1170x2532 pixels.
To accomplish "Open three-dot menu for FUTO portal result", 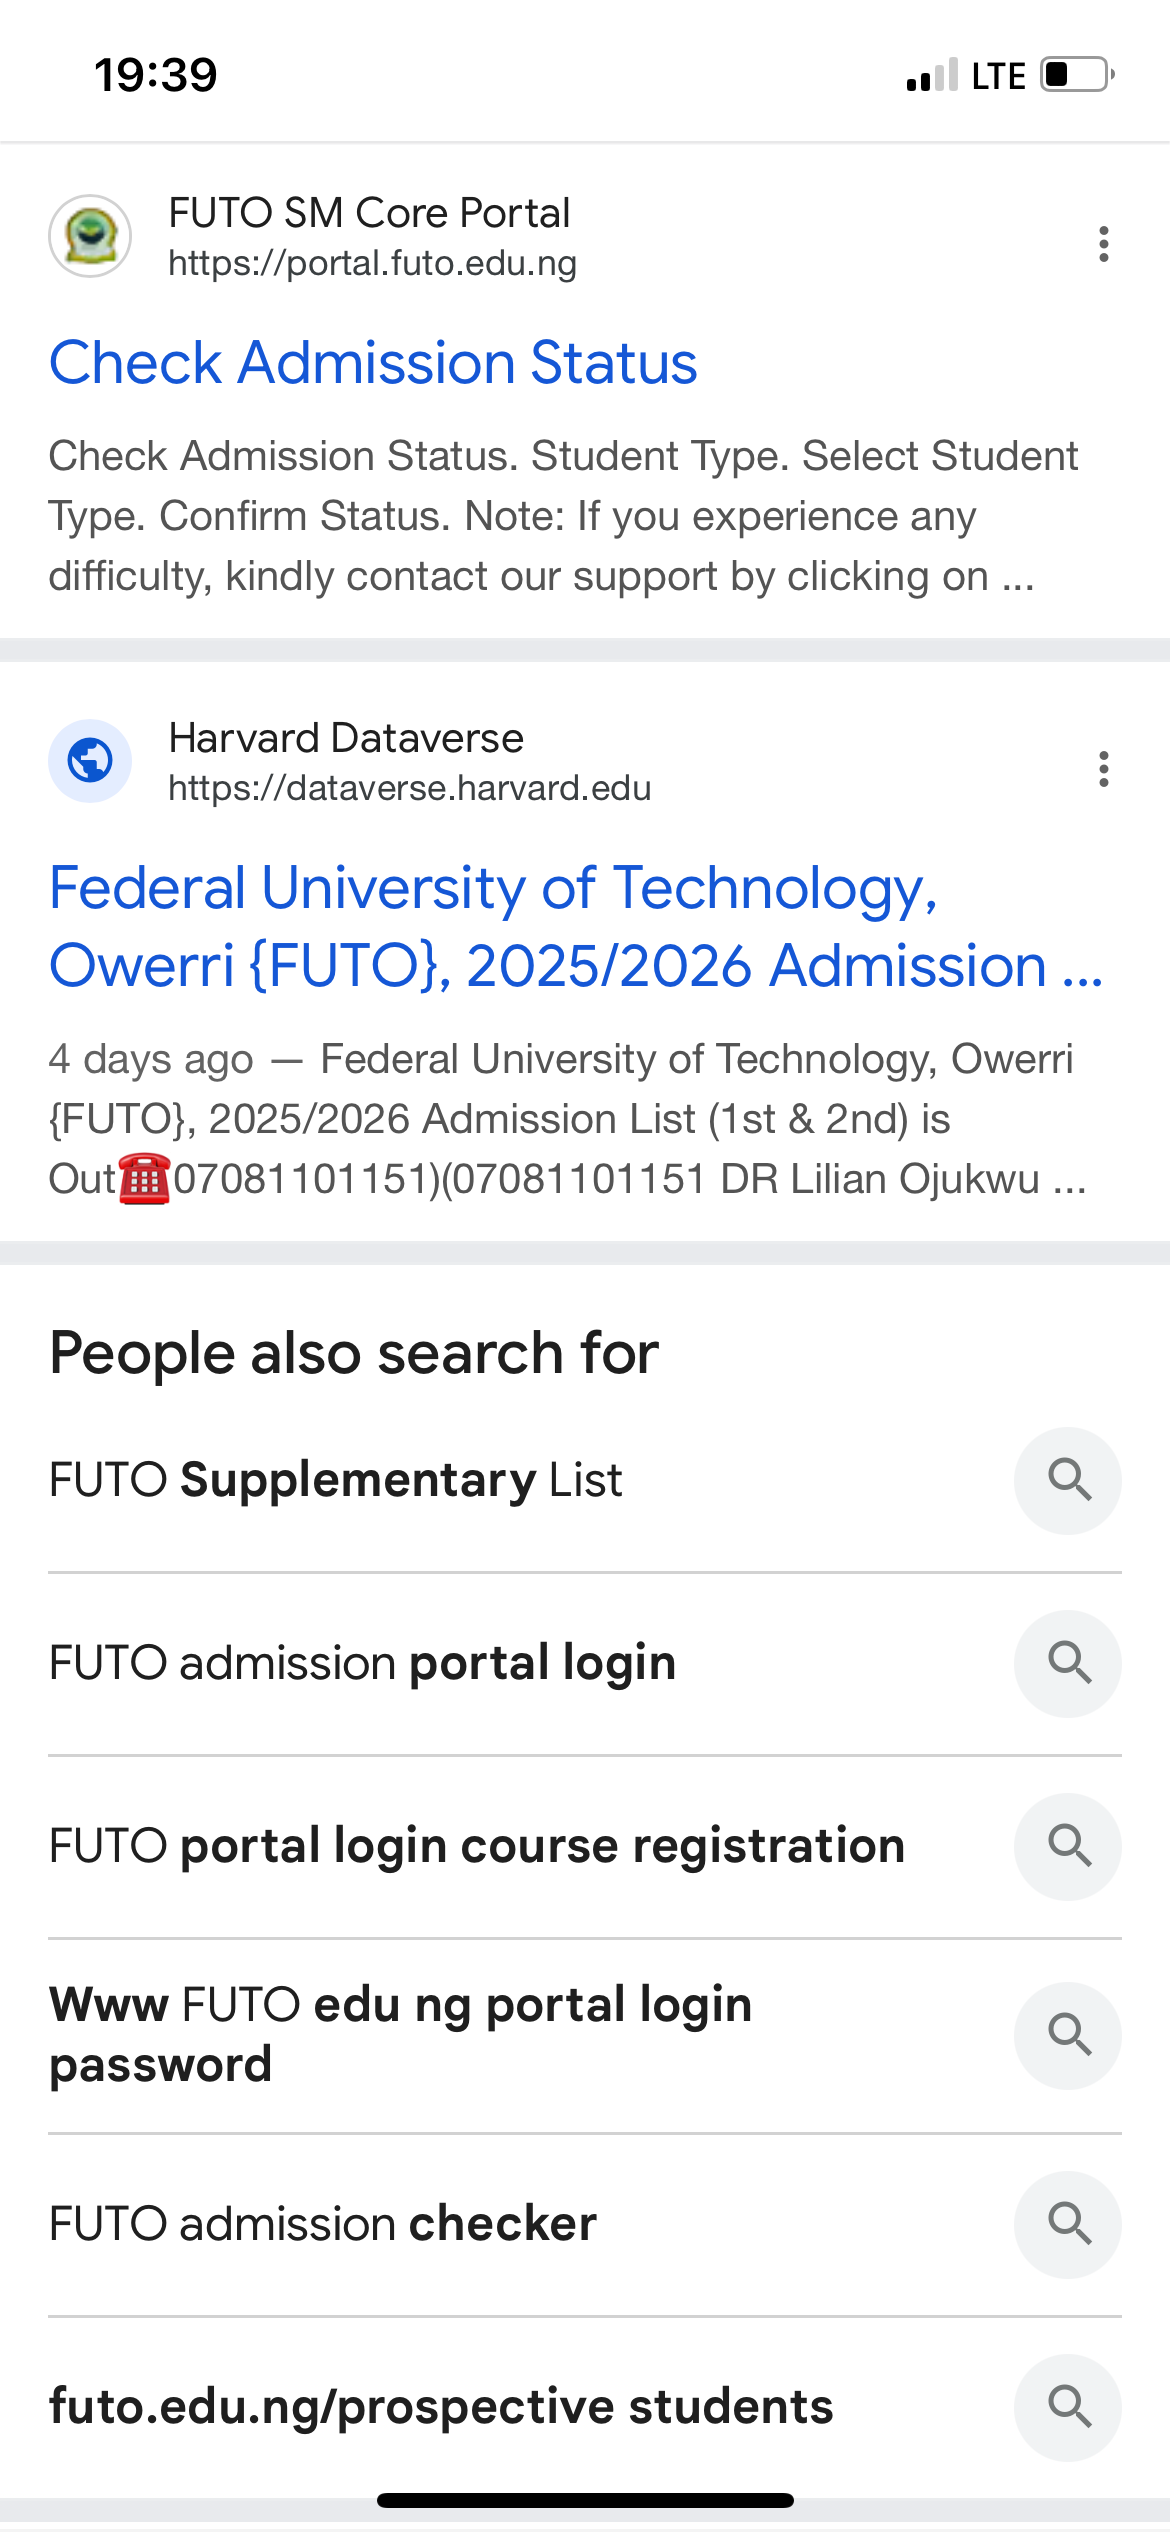I will [1103, 244].
